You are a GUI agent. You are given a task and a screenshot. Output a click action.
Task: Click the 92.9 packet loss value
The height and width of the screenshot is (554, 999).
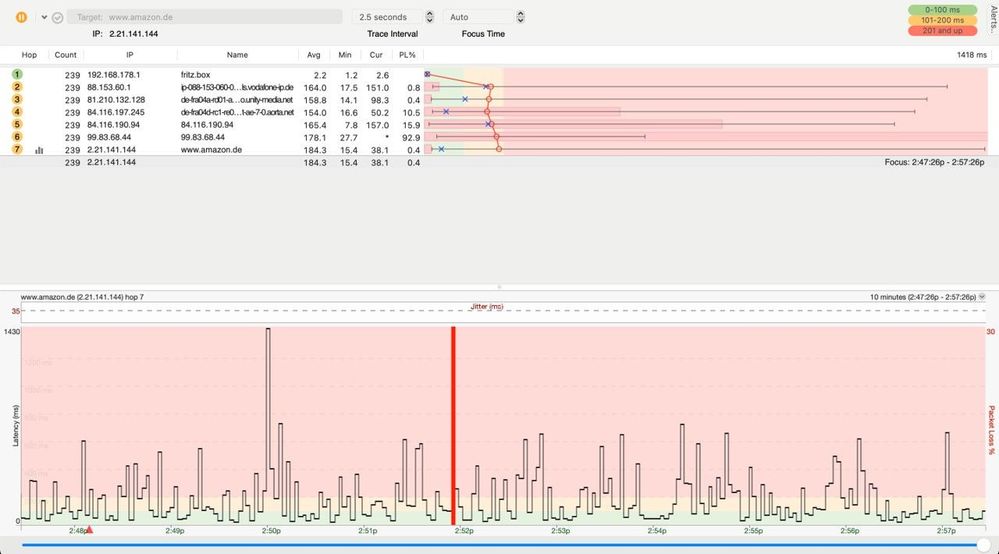pyautogui.click(x=411, y=138)
